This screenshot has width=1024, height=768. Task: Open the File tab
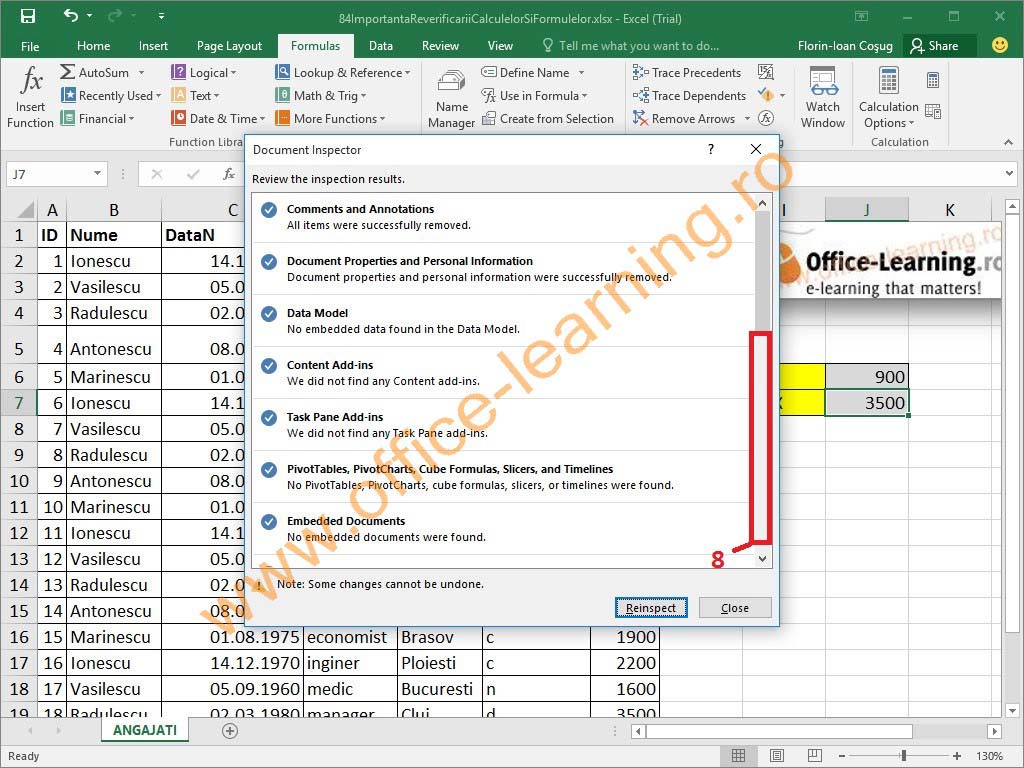coord(30,46)
